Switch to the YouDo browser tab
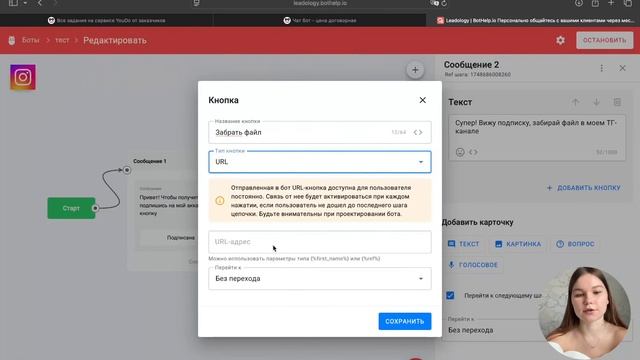 pyautogui.click(x=107, y=20)
